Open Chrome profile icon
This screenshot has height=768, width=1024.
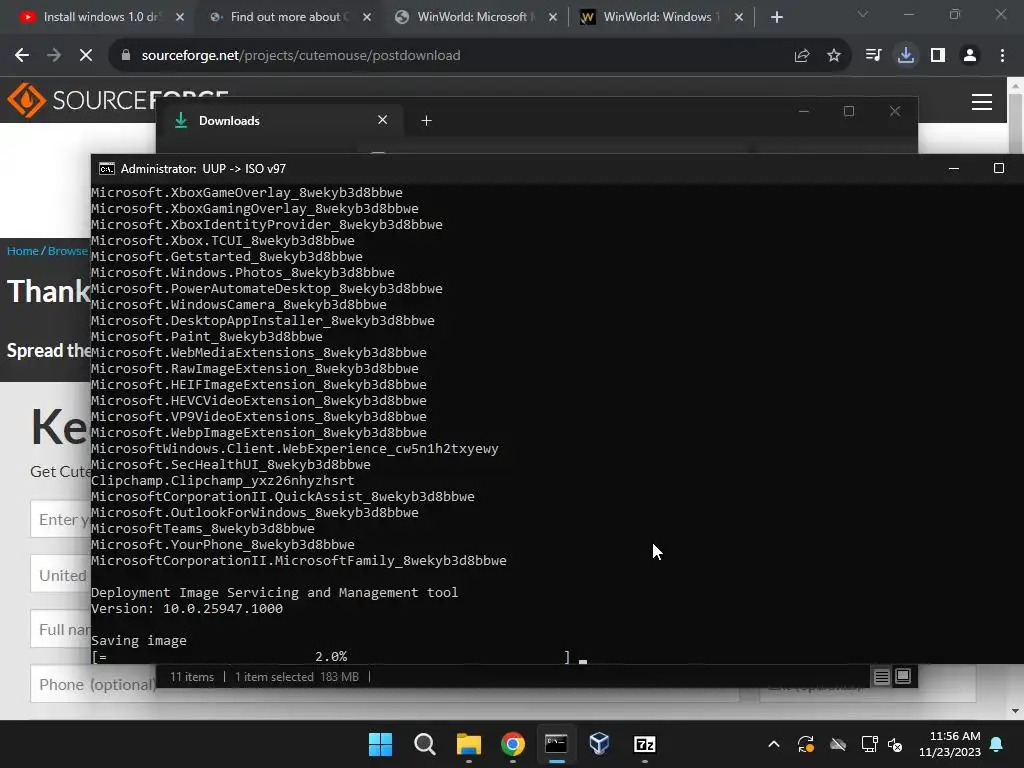[x=970, y=56]
